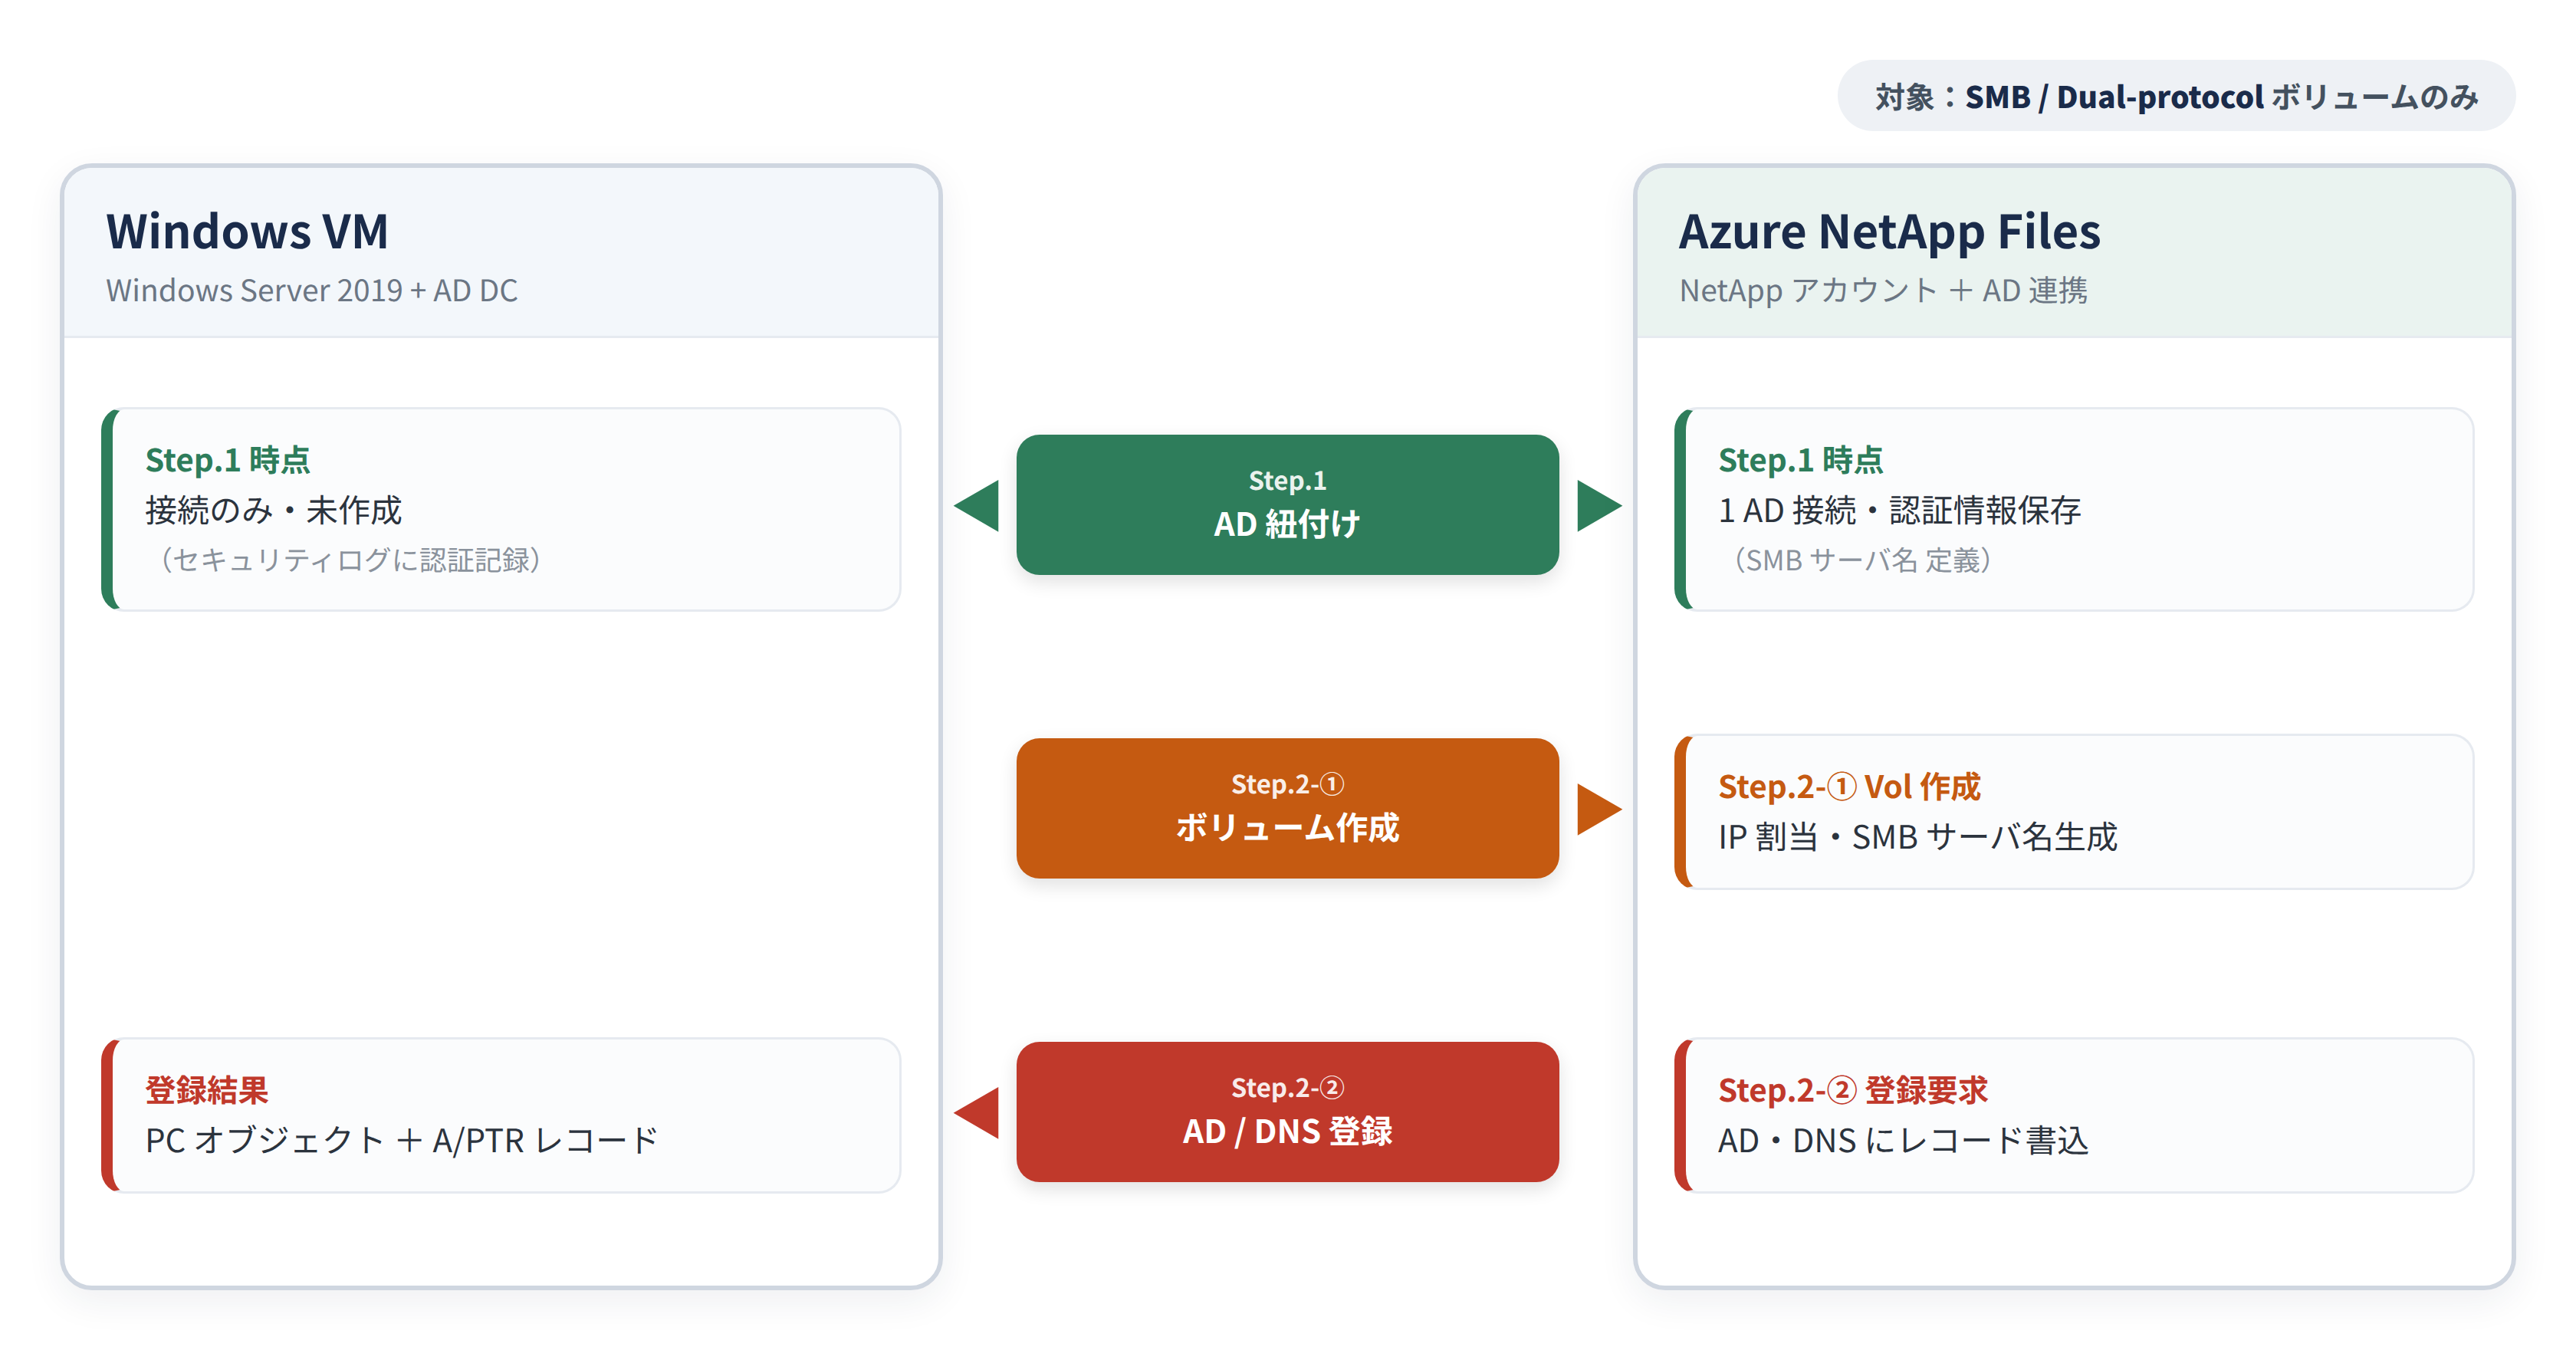This screenshot has width=2576, height=1350.
Task: Click the Step.2-① Vol 作成 title
Action: [1849, 787]
